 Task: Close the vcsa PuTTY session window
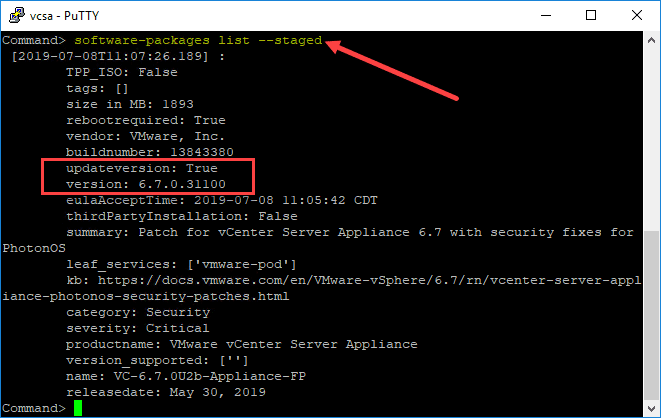pyautogui.click(x=637, y=15)
